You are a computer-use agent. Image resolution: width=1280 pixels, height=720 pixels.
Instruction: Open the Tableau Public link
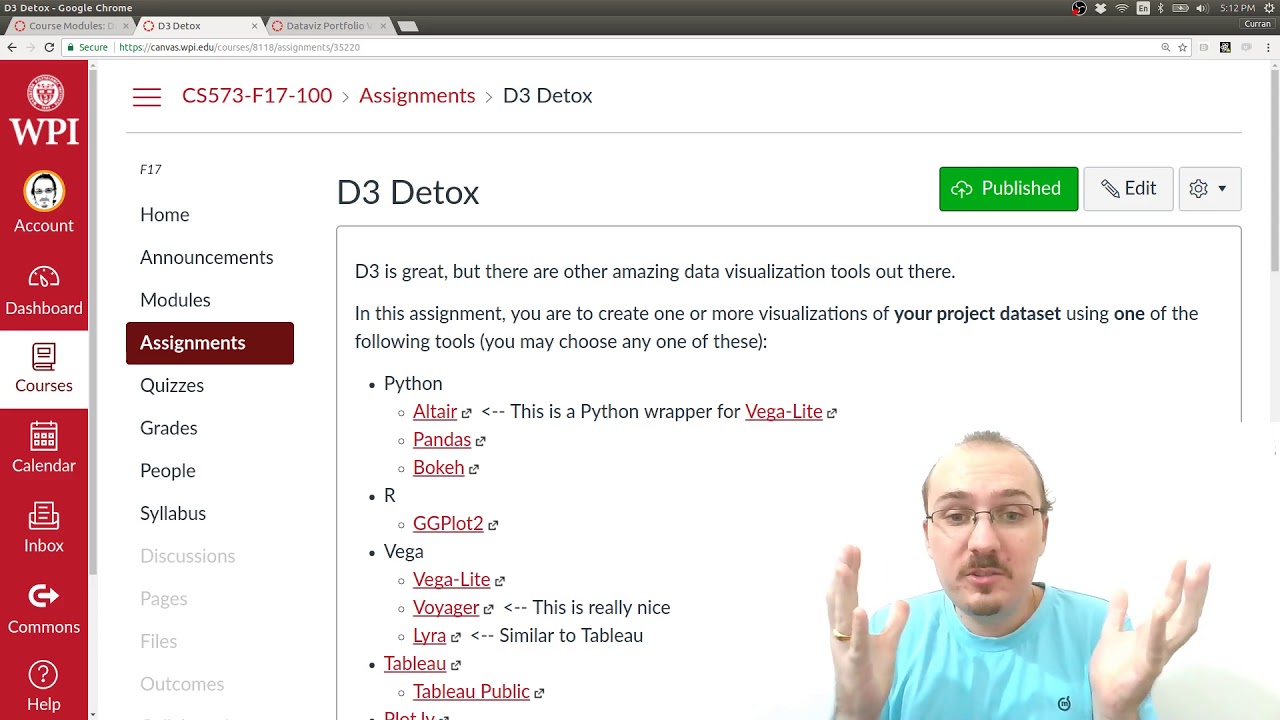tap(471, 692)
